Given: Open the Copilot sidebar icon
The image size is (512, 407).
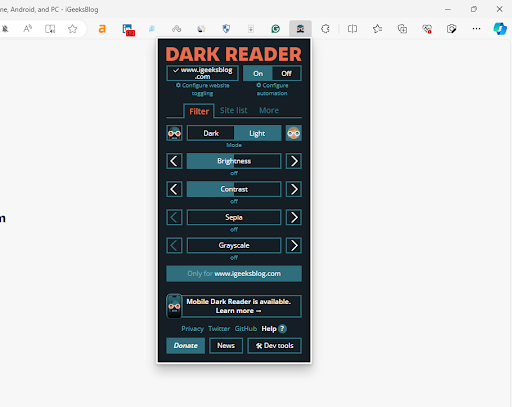Looking at the screenshot, I should (x=500, y=29).
